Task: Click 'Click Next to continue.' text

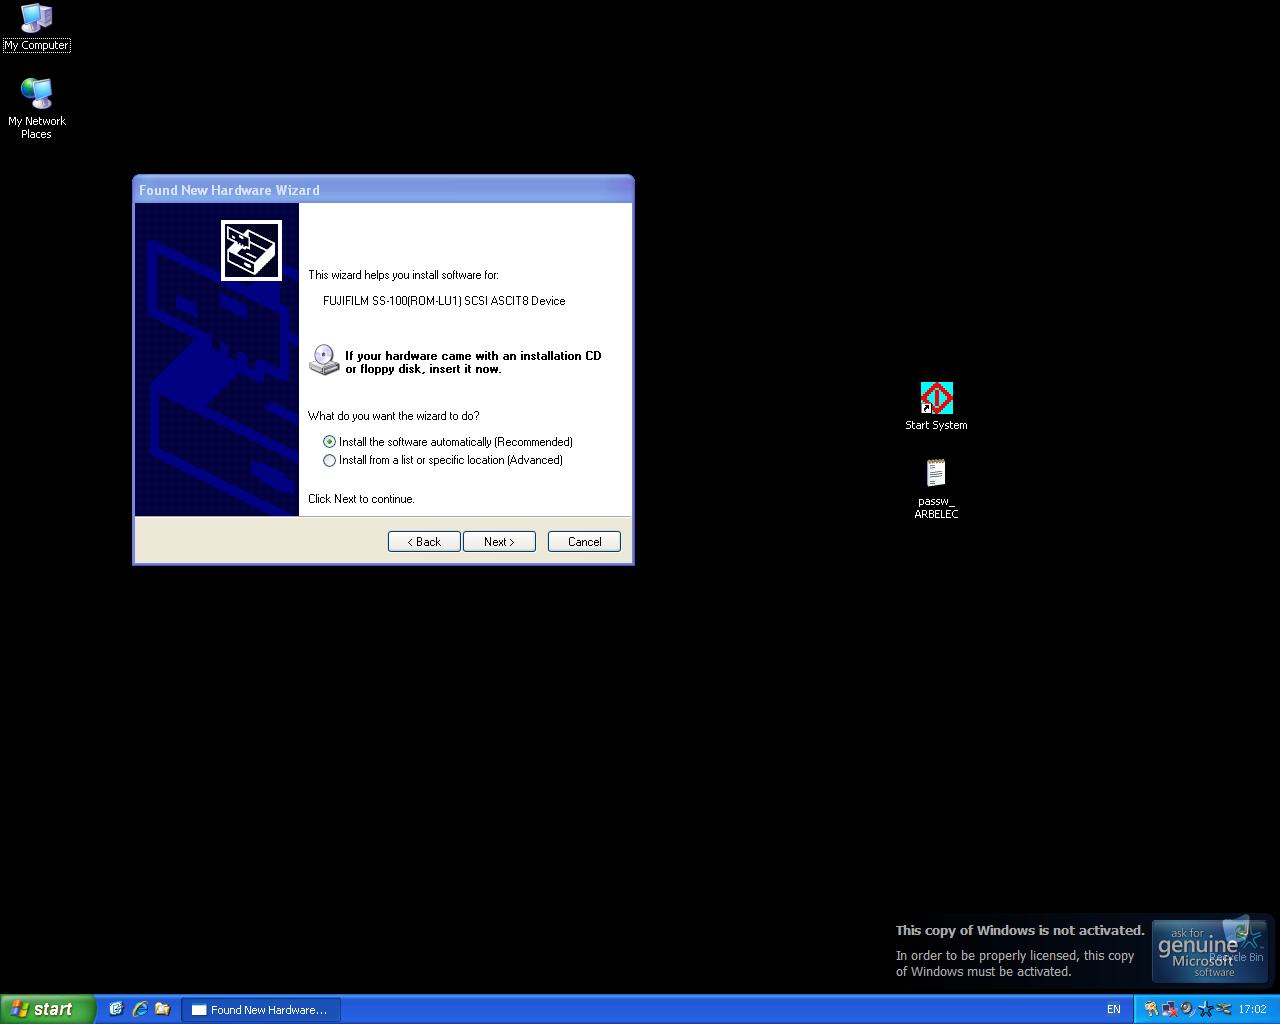Action: click(361, 499)
